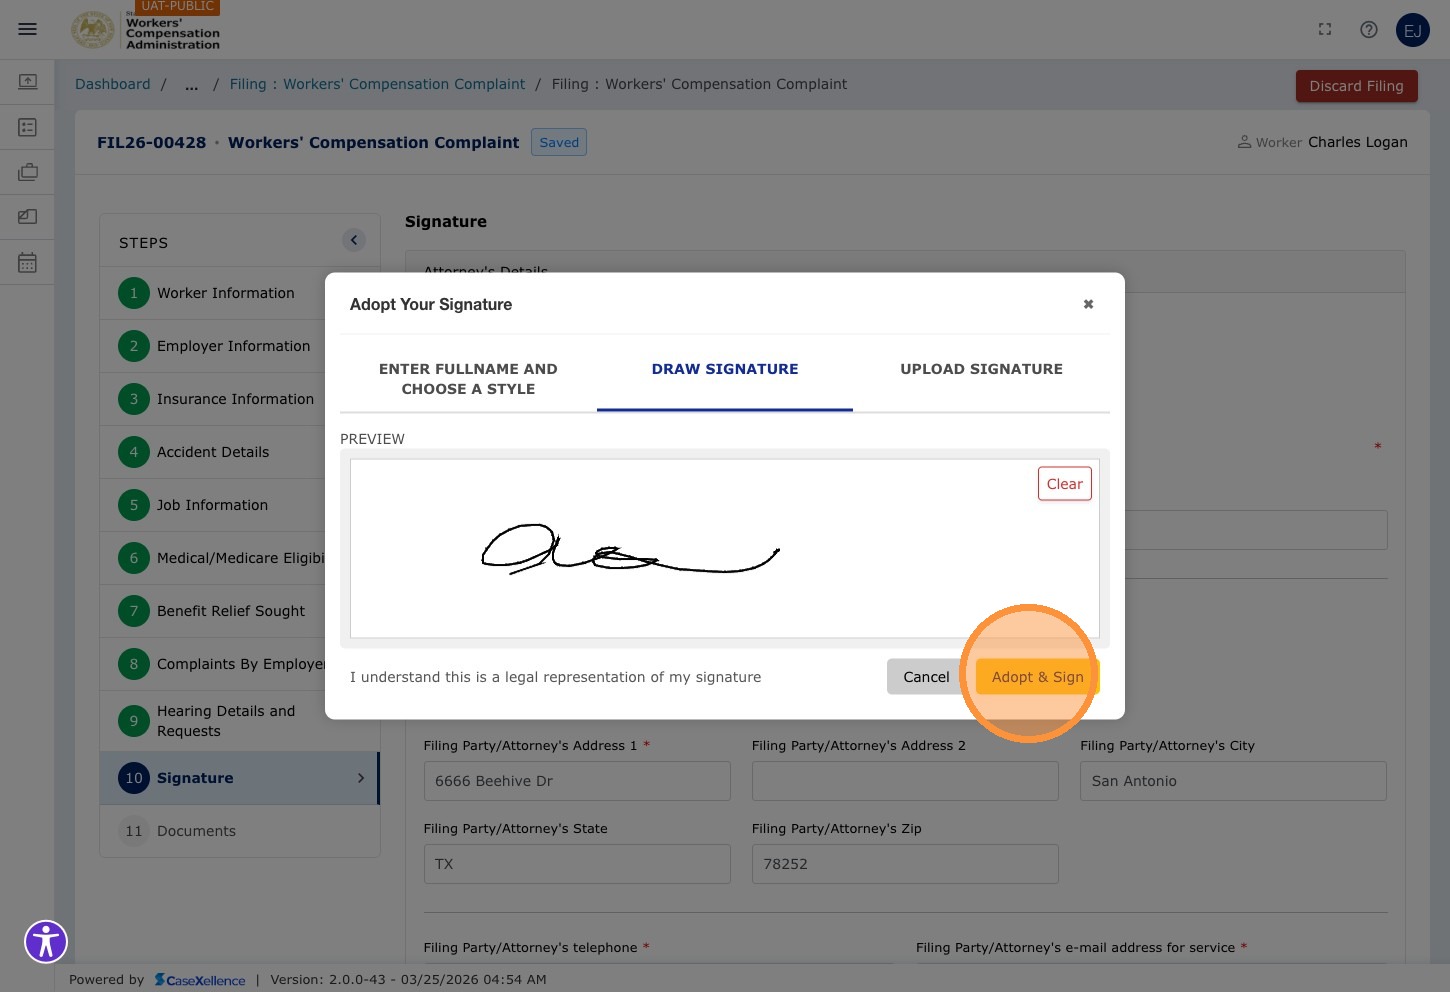The width and height of the screenshot is (1450, 992).
Task: Close the Adopt Your Signature dialog
Action: coord(1088,304)
